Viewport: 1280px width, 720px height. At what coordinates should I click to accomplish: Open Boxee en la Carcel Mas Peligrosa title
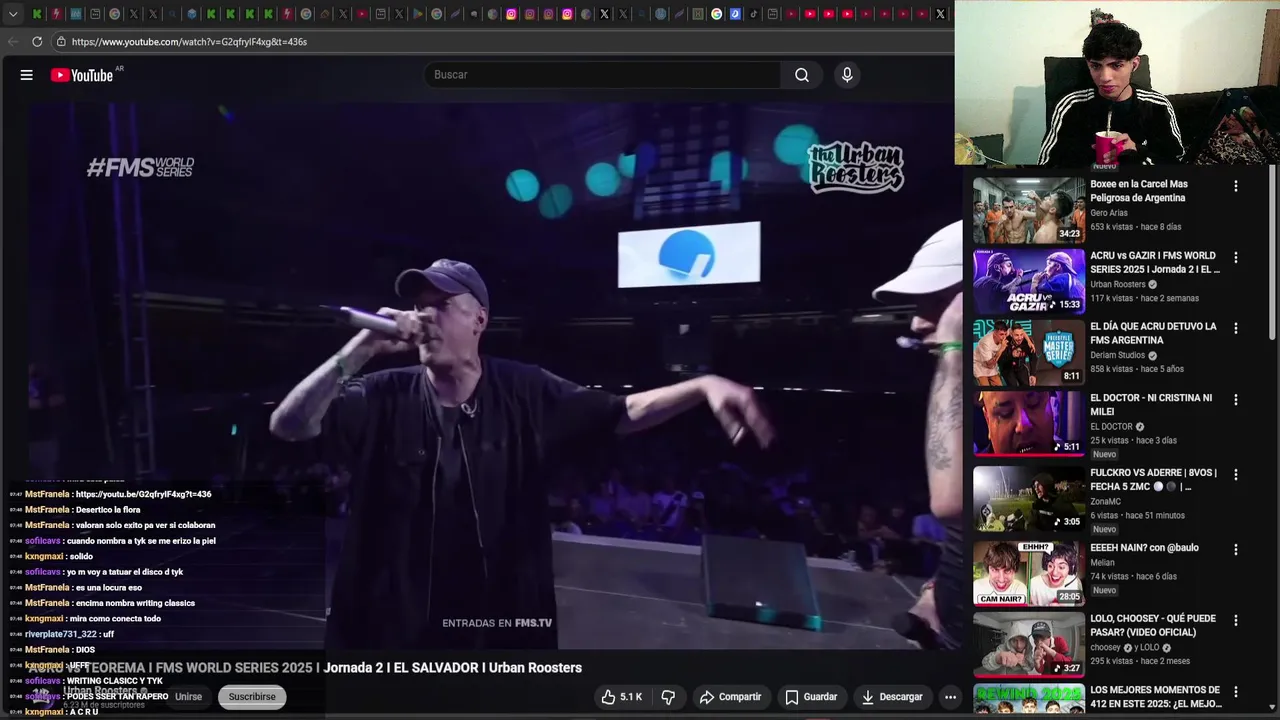[1139, 191]
